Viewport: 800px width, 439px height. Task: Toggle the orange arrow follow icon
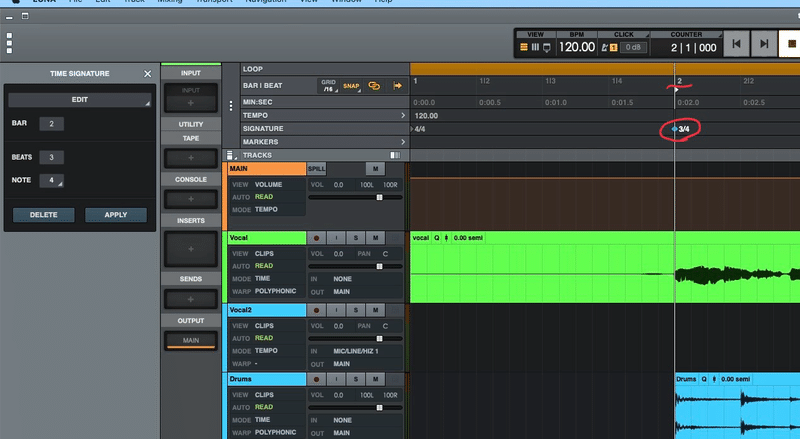click(397, 86)
